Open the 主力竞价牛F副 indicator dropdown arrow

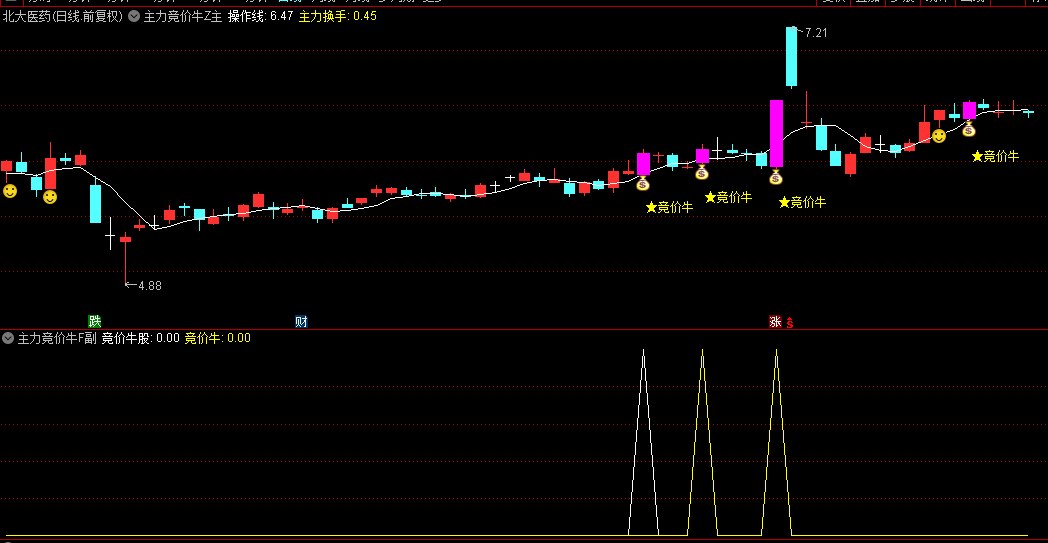(x=9, y=338)
